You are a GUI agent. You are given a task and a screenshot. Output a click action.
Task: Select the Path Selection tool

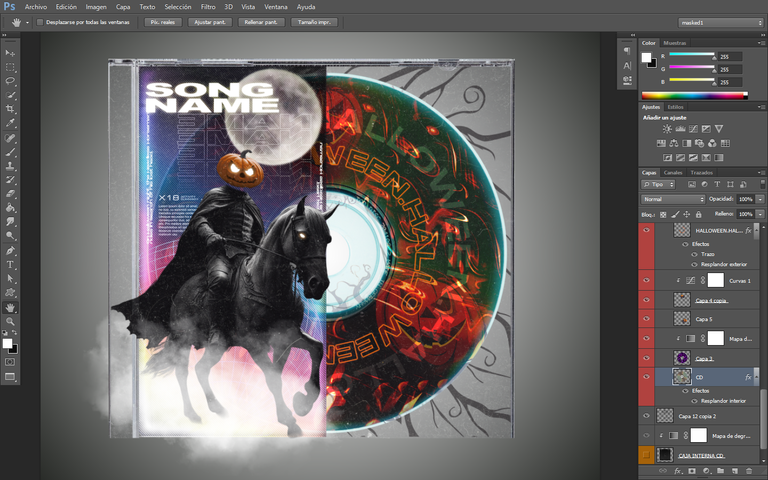click(x=10, y=279)
